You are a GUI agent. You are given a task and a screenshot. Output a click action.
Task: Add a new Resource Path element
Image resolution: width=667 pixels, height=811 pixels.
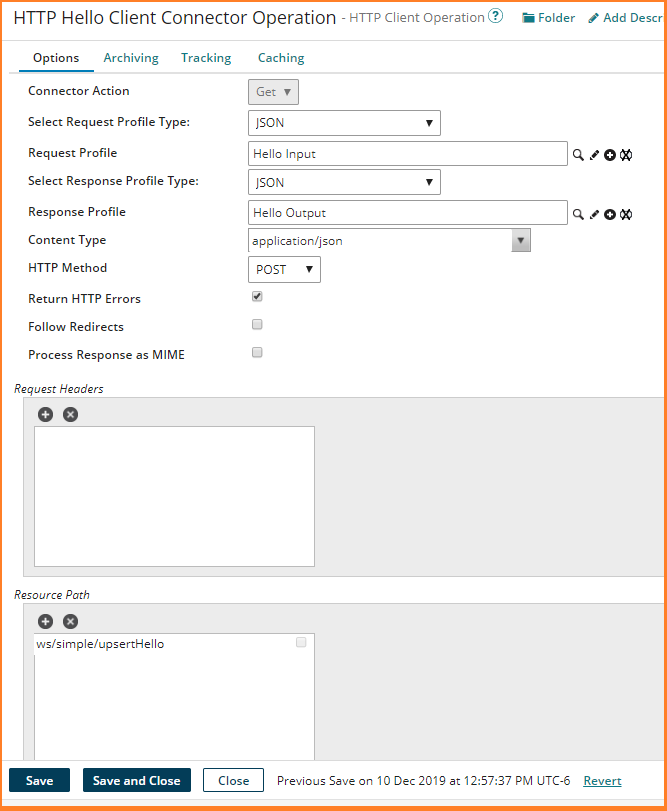coord(46,621)
